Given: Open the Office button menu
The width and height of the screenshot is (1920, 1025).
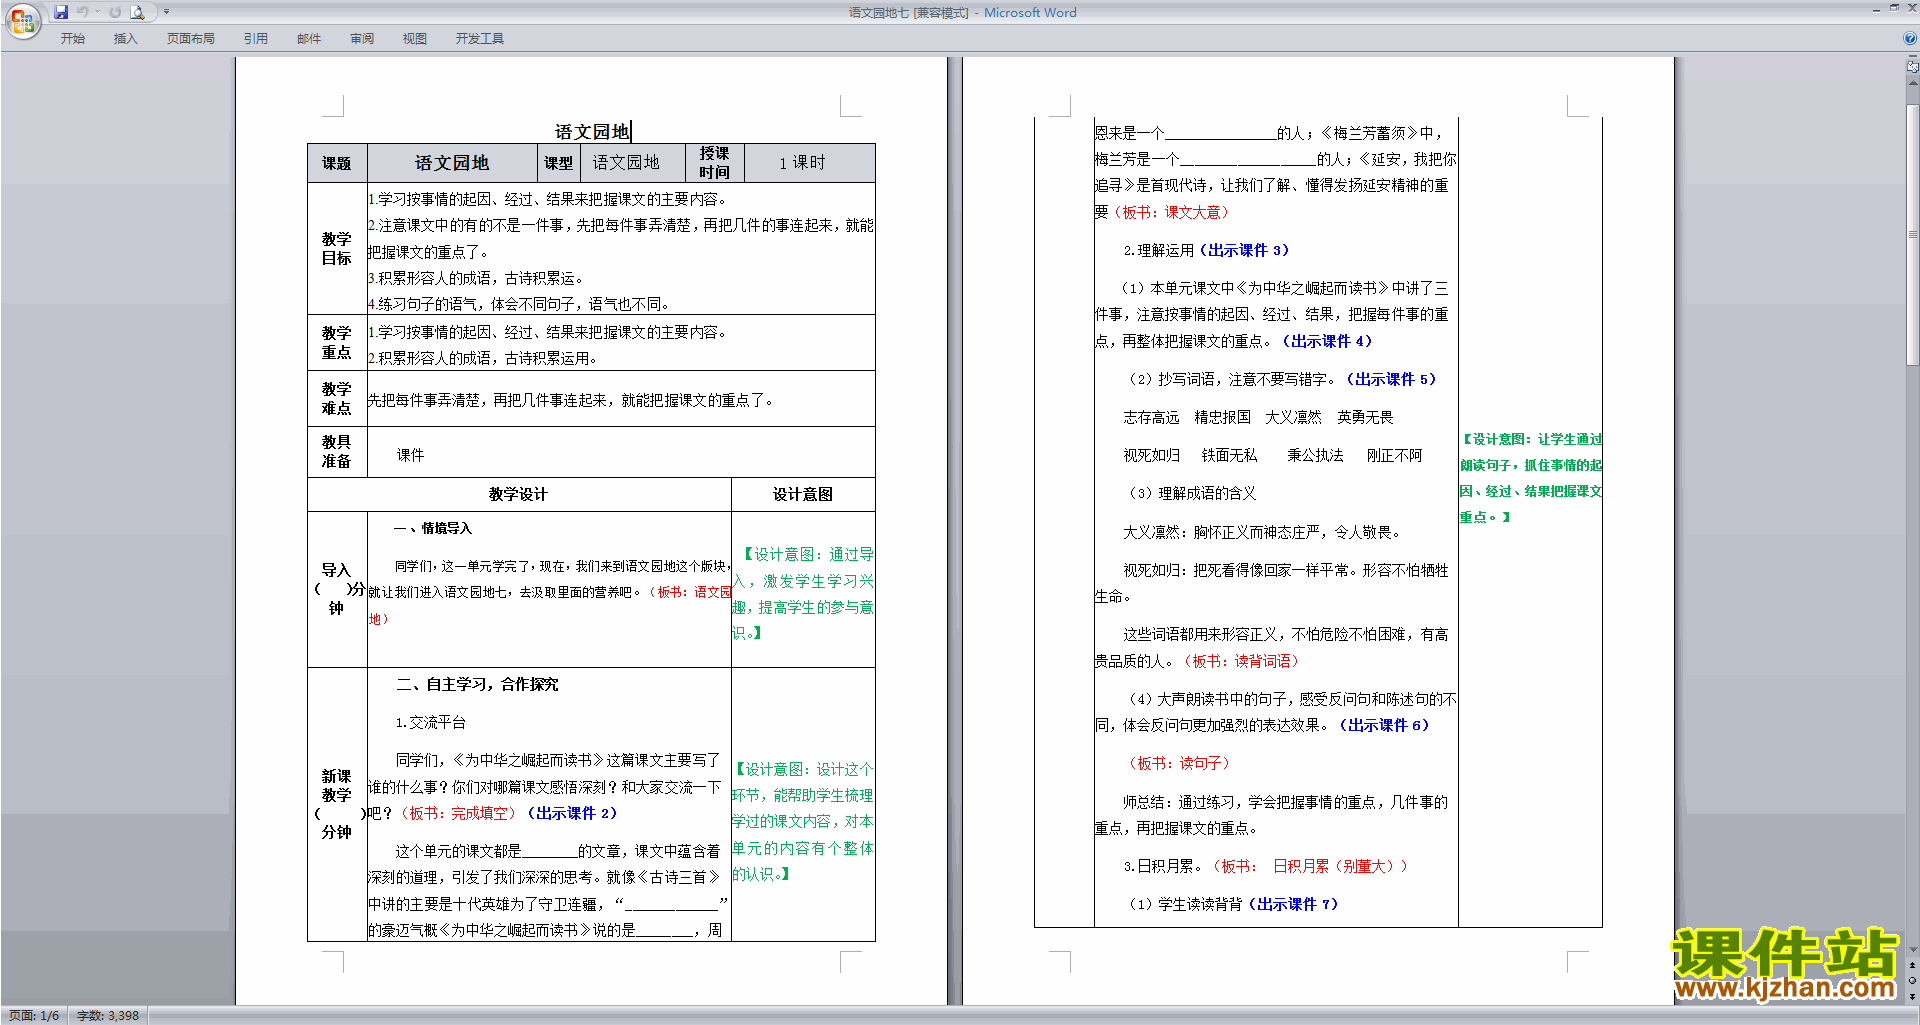Looking at the screenshot, I should point(22,20).
